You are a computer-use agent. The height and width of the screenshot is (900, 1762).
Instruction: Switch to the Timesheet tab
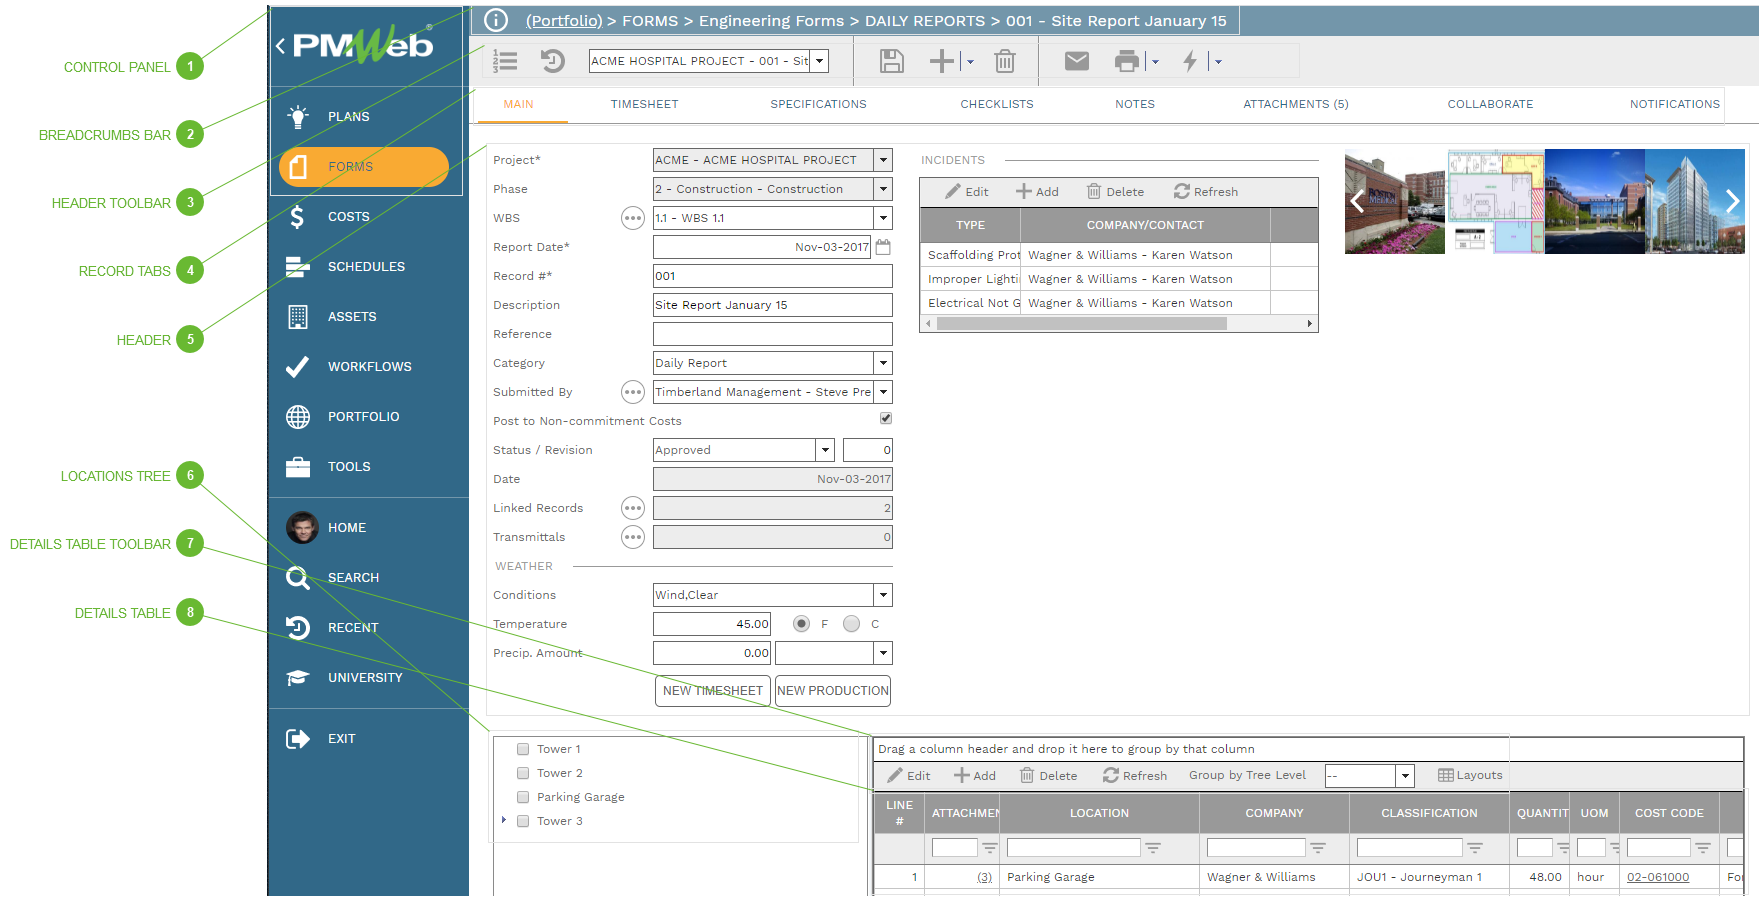coord(645,104)
